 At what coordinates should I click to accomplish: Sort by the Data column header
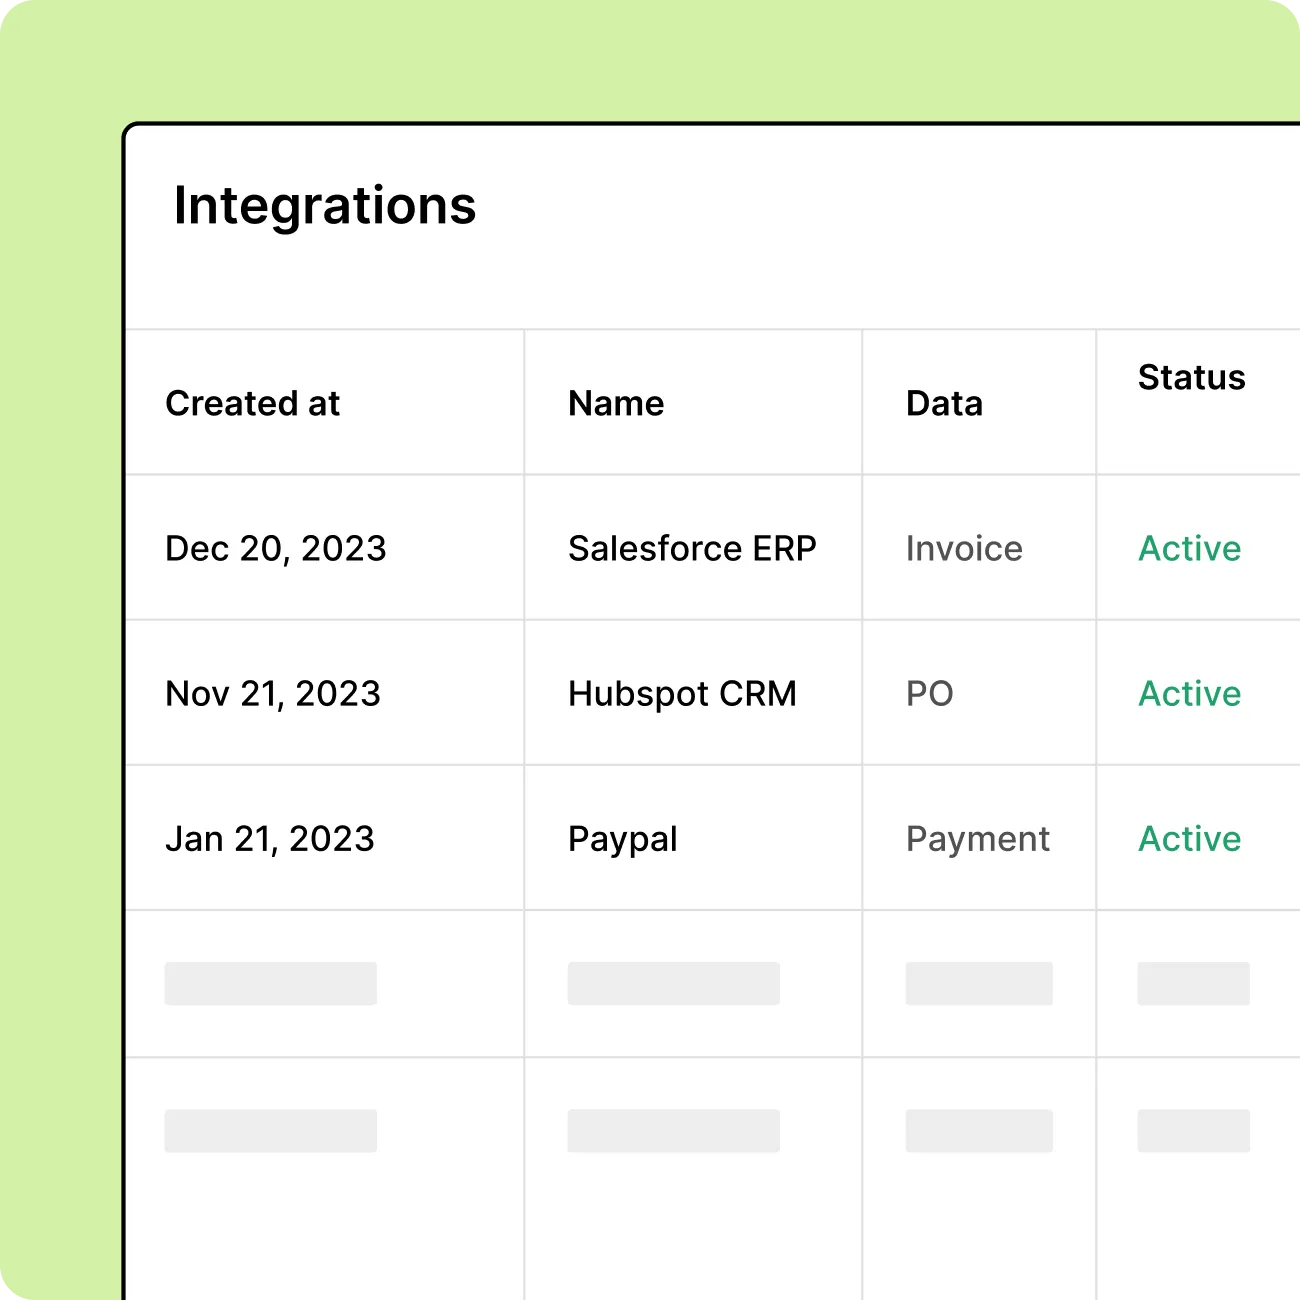pyautogui.click(x=944, y=403)
